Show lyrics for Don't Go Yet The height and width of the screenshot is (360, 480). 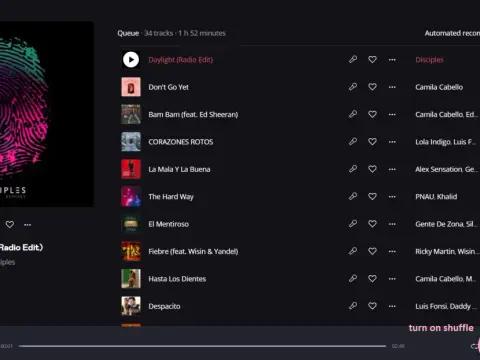[353, 87]
